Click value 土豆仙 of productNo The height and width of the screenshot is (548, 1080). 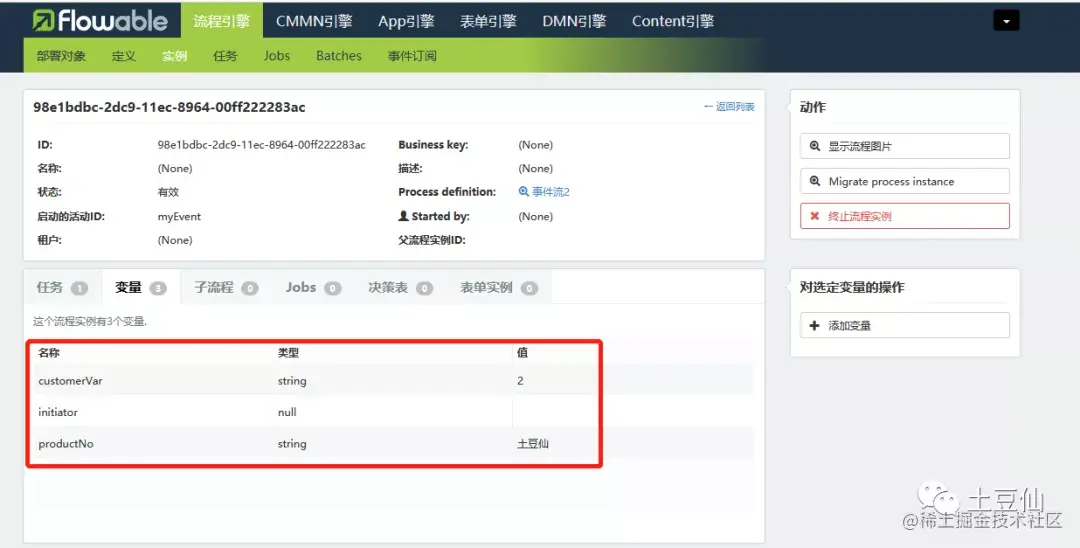(533, 443)
